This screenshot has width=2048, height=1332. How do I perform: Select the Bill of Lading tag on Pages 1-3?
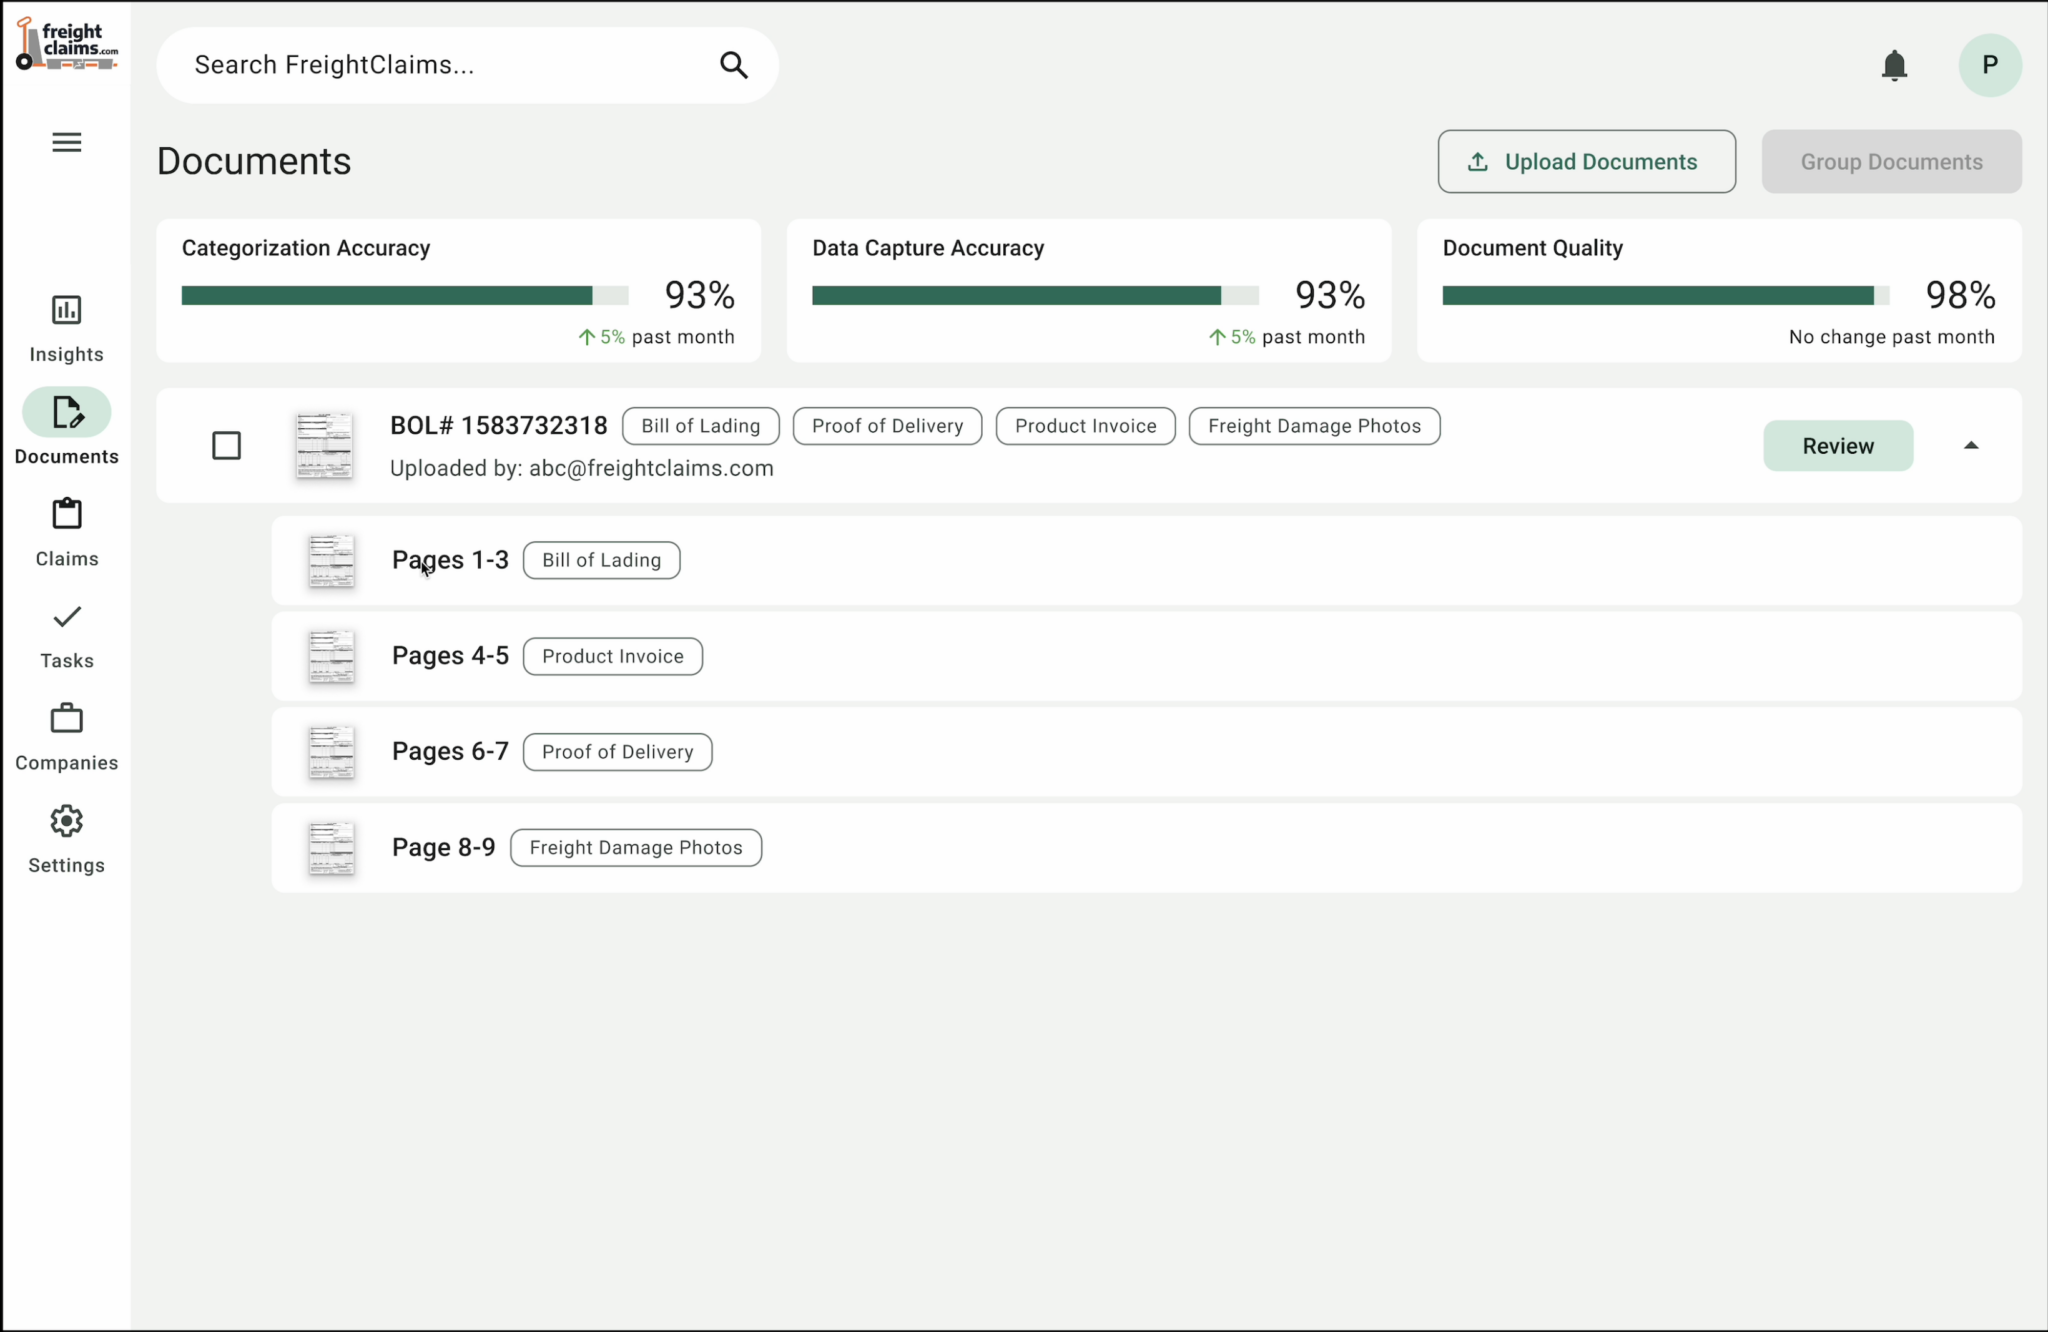[x=600, y=560]
